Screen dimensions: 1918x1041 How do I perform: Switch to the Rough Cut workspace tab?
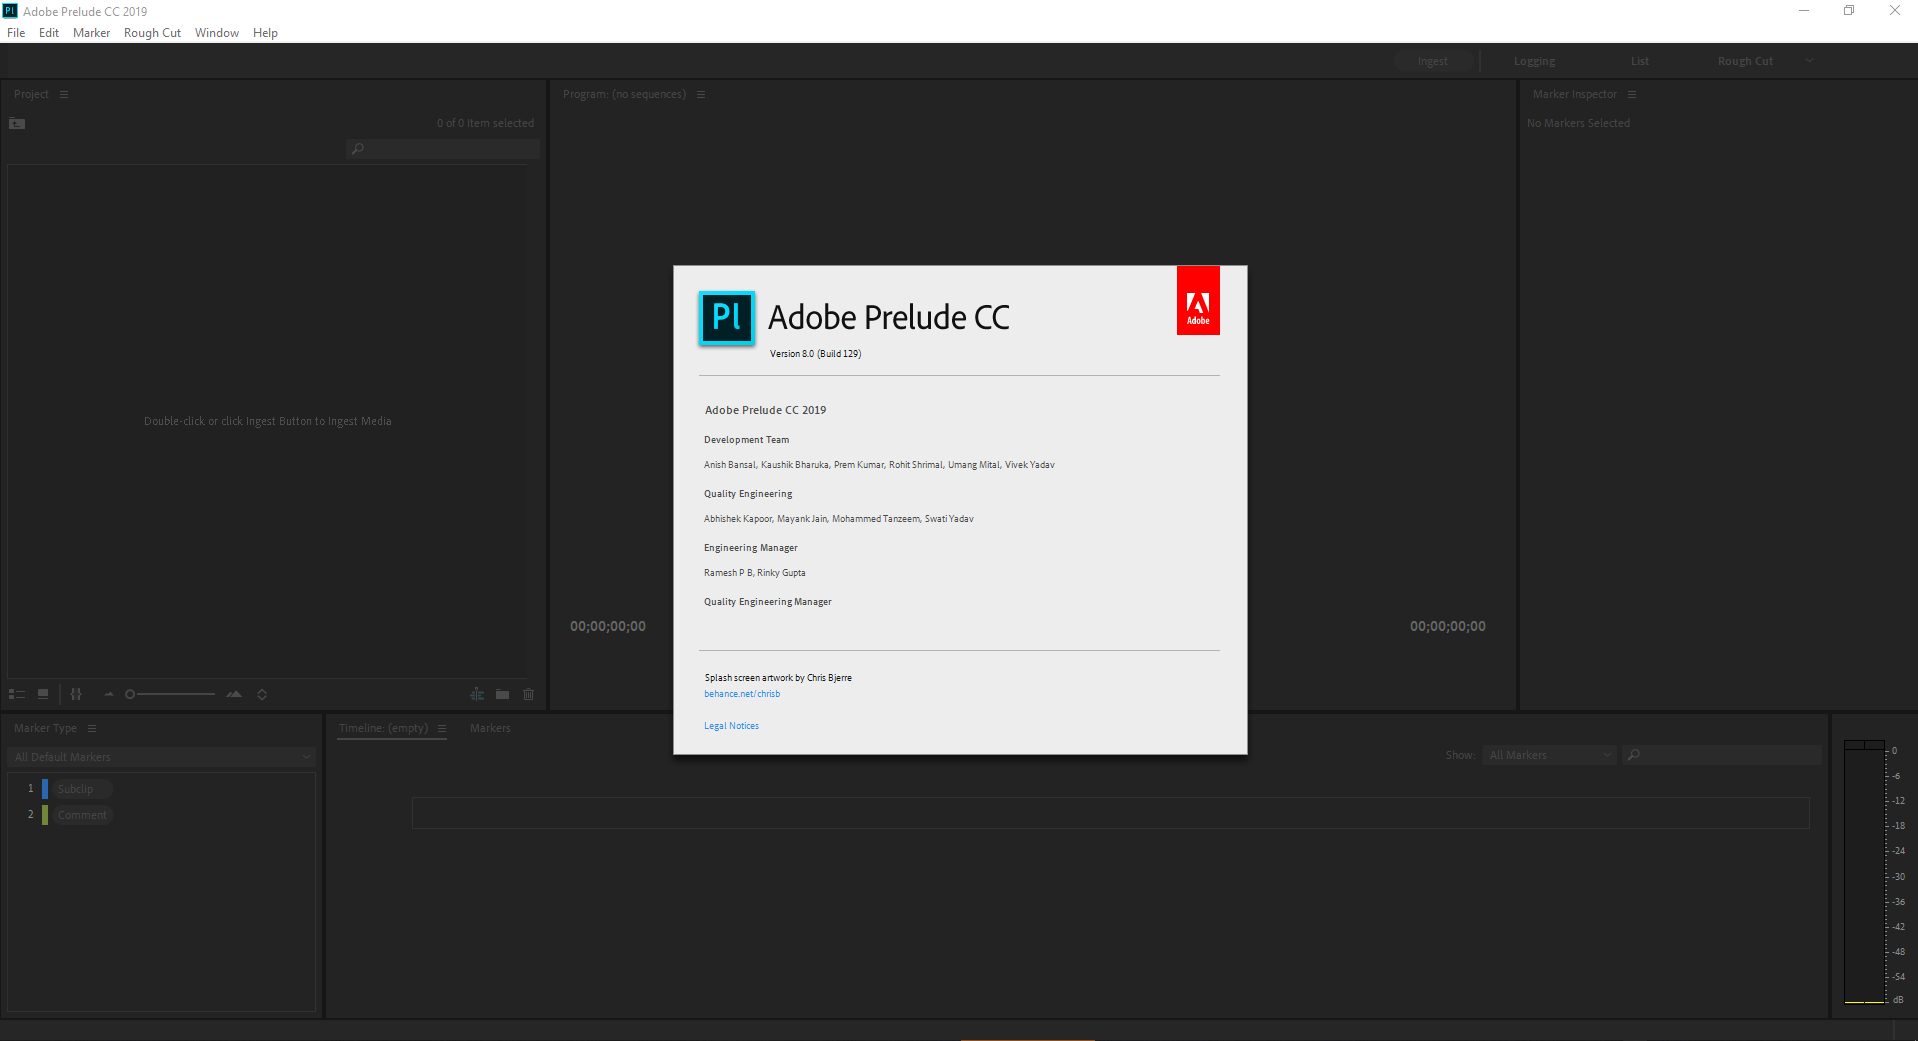click(1745, 61)
